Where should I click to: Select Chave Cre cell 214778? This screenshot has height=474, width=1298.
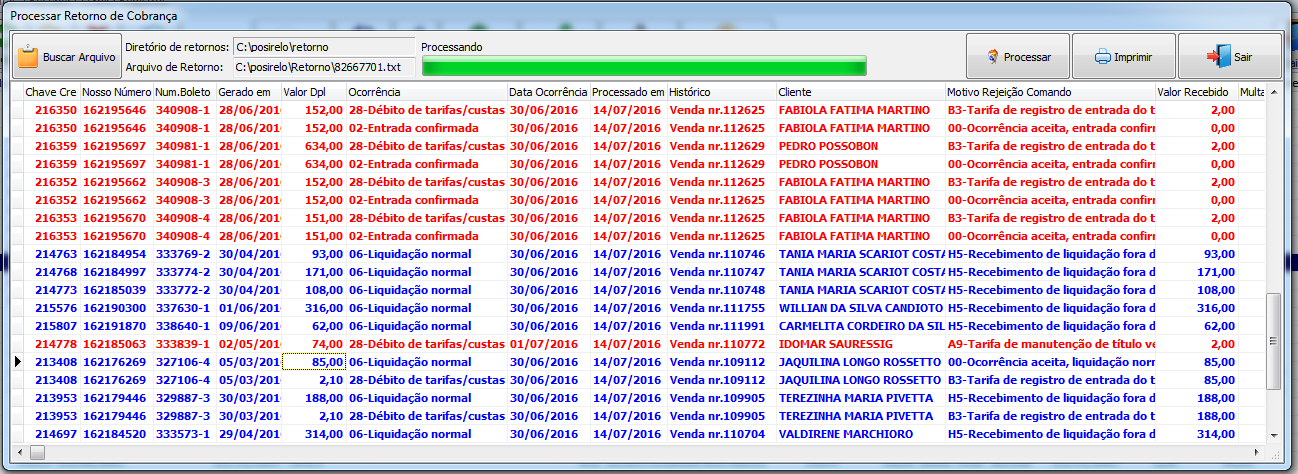[52, 344]
